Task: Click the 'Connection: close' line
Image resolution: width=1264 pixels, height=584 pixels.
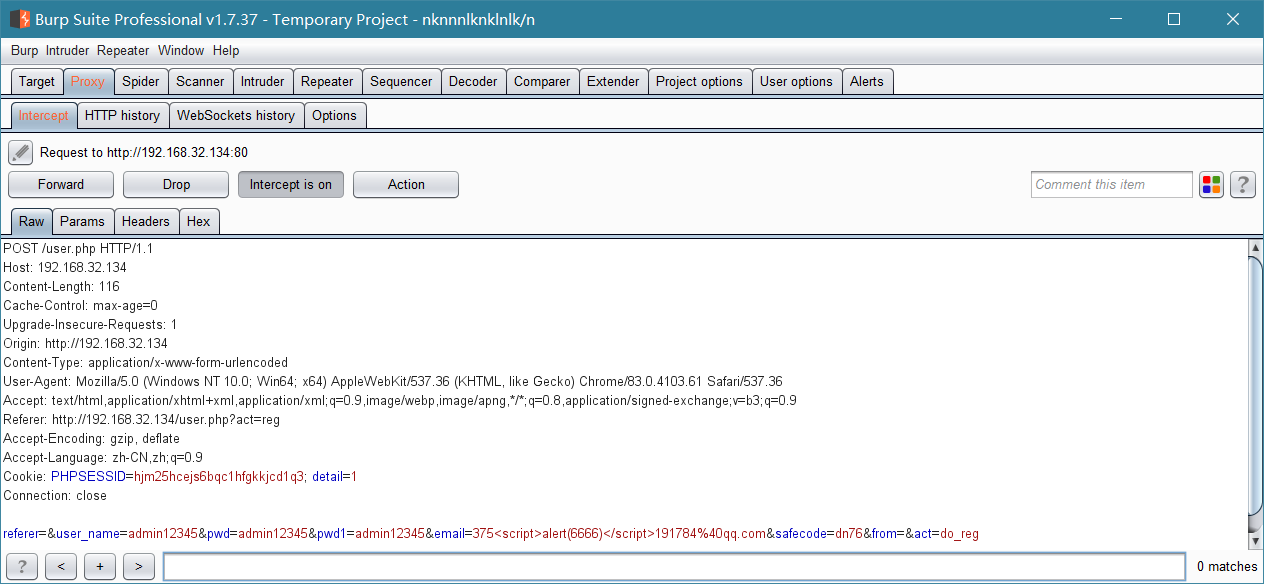Action: tap(55, 495)
